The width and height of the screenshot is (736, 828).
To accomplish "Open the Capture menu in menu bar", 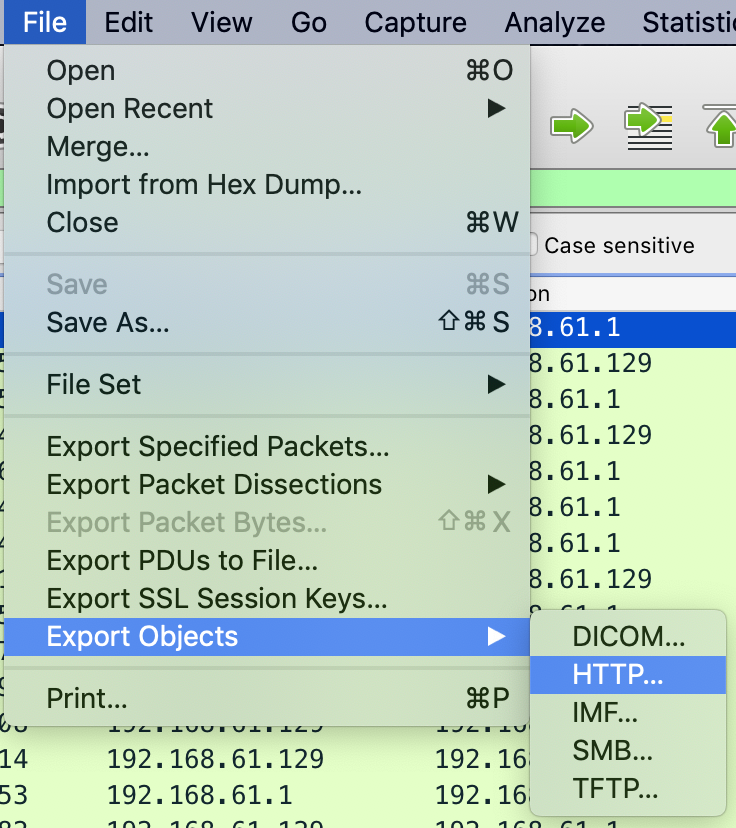I will (x=415, y=22).
